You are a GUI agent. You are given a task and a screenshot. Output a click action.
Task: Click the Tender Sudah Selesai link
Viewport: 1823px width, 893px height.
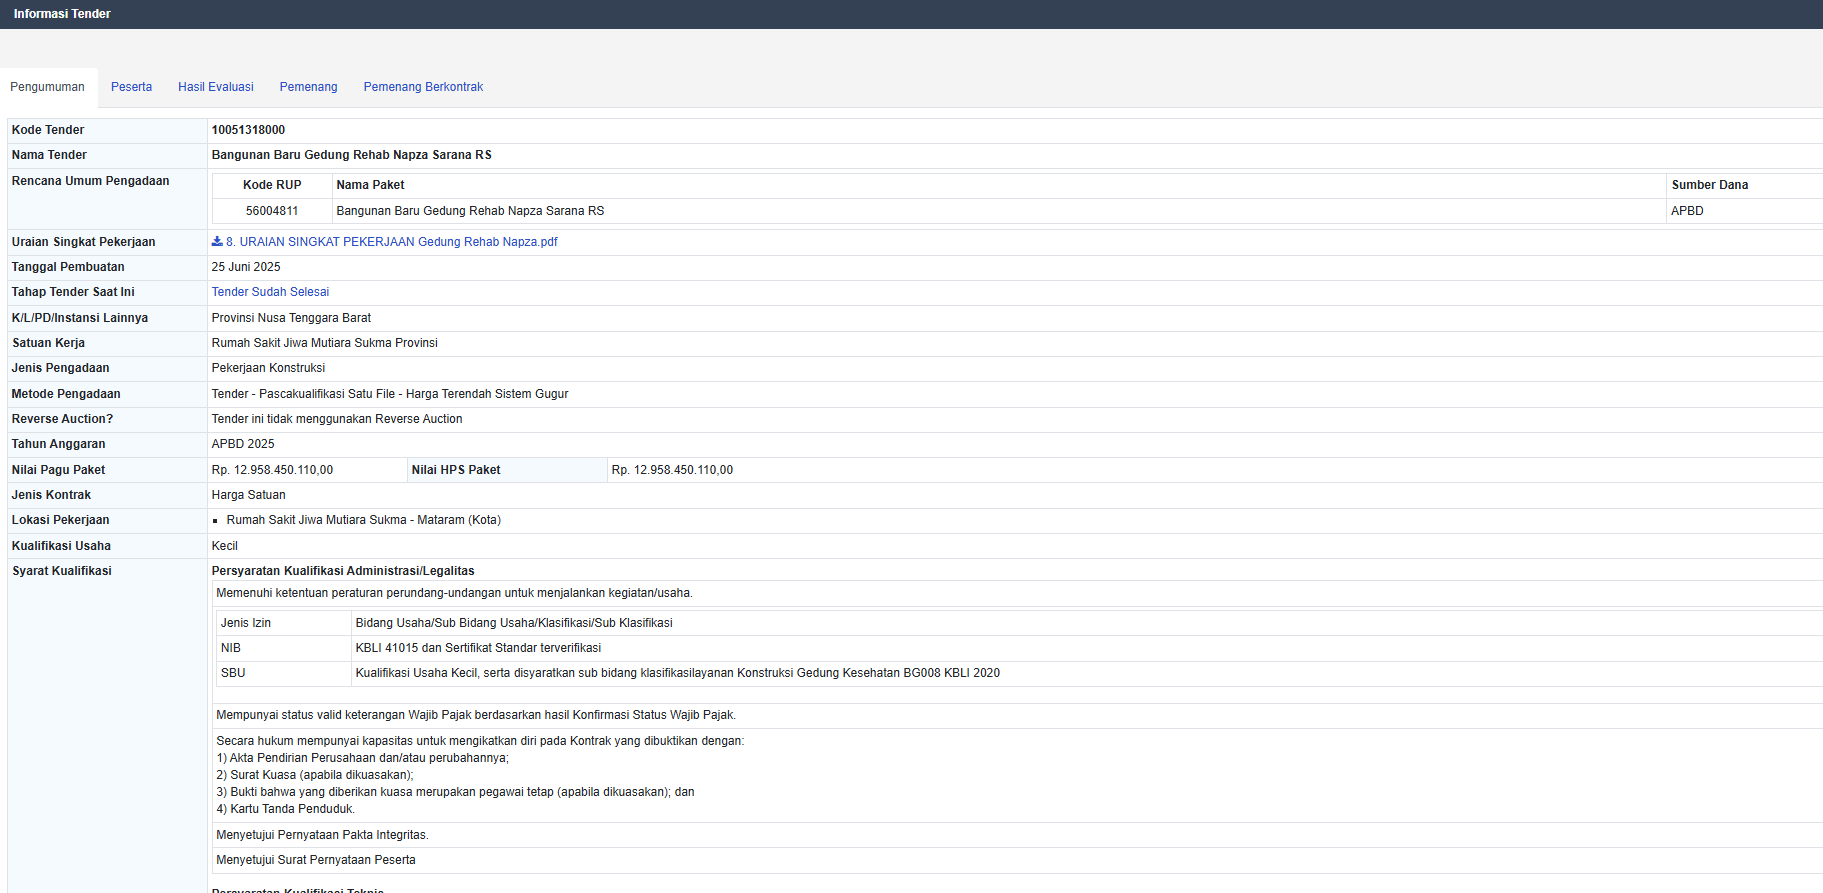coord(270,292)
